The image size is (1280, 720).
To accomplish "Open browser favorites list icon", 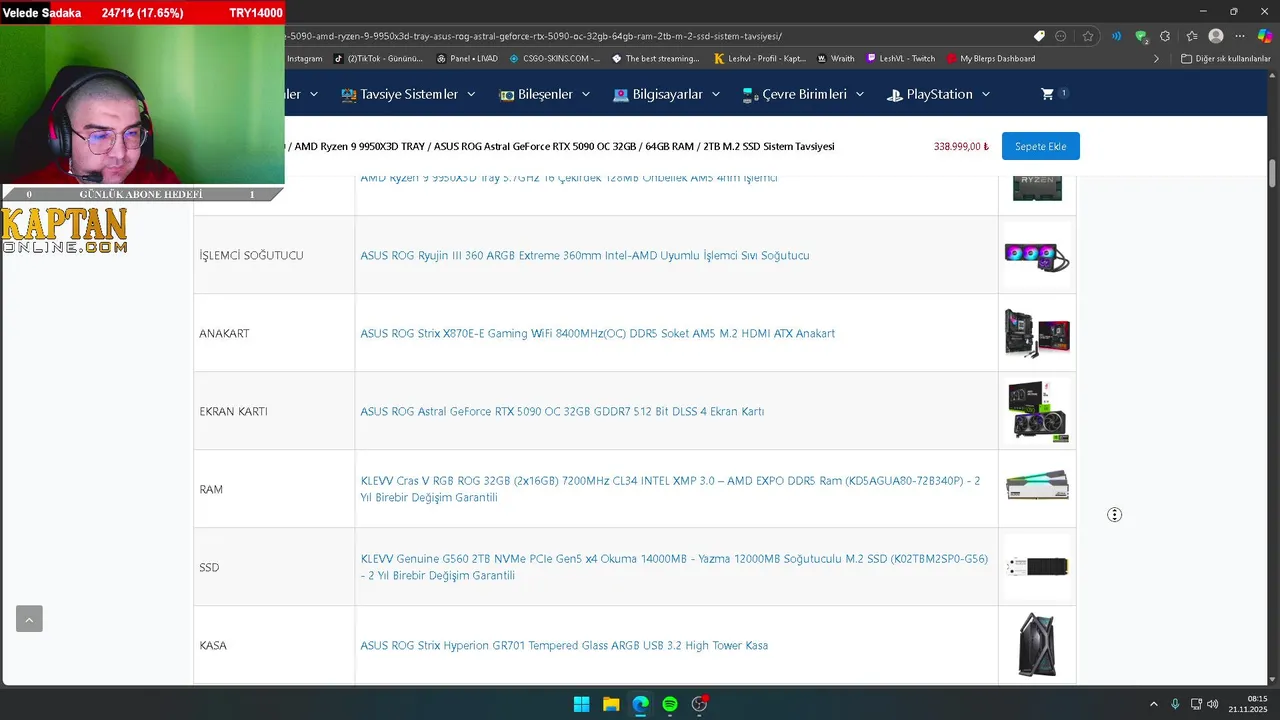I will [1191, 36].
